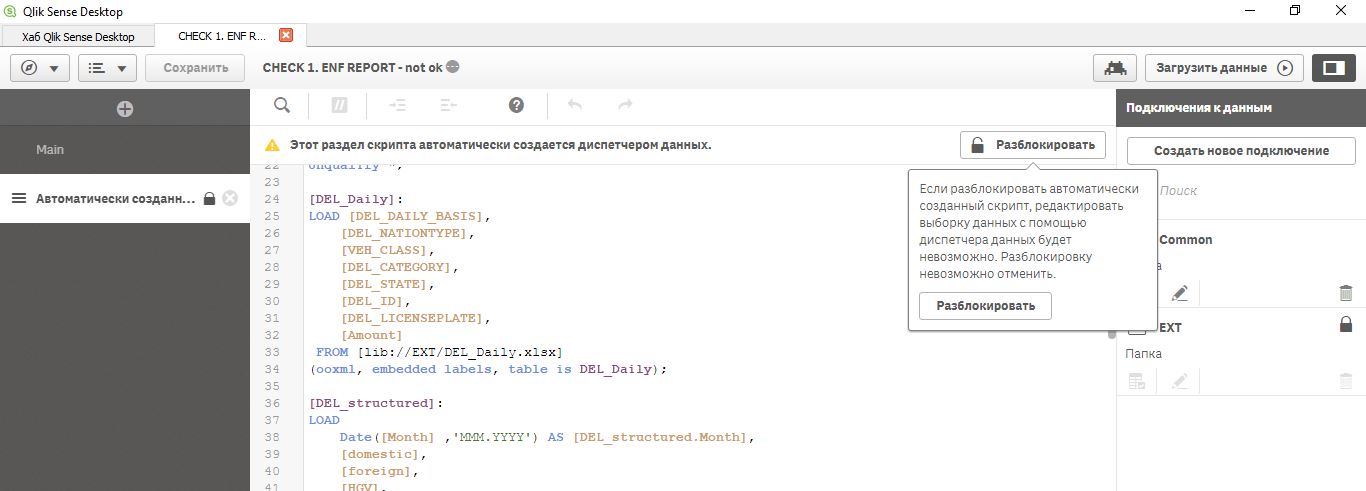The height and width of the screenshot is (491, 1366).
Task: Open search in the script editor toolbar
Action: pos(282,105)
